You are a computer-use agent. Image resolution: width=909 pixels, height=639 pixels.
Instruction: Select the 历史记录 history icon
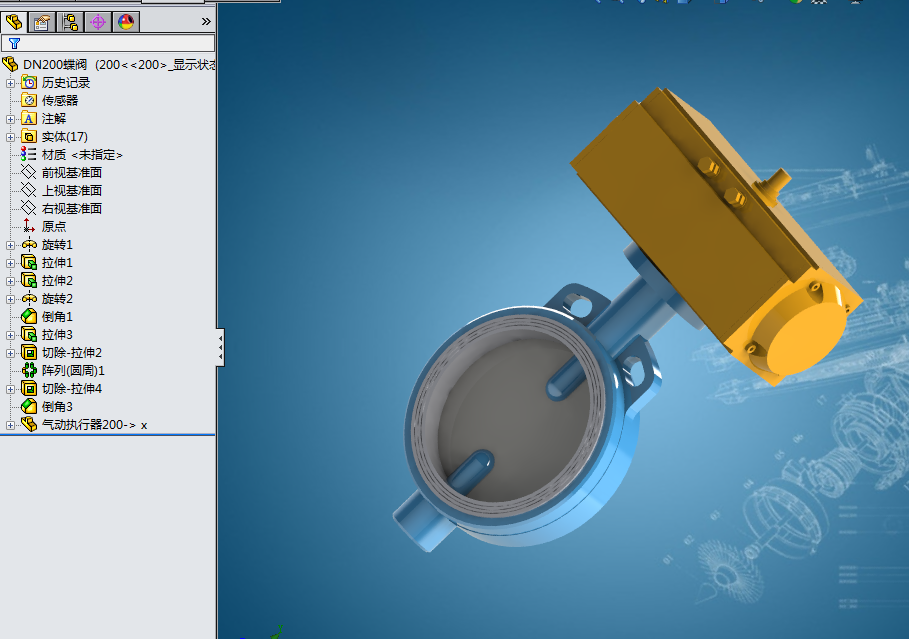[29, 83]
